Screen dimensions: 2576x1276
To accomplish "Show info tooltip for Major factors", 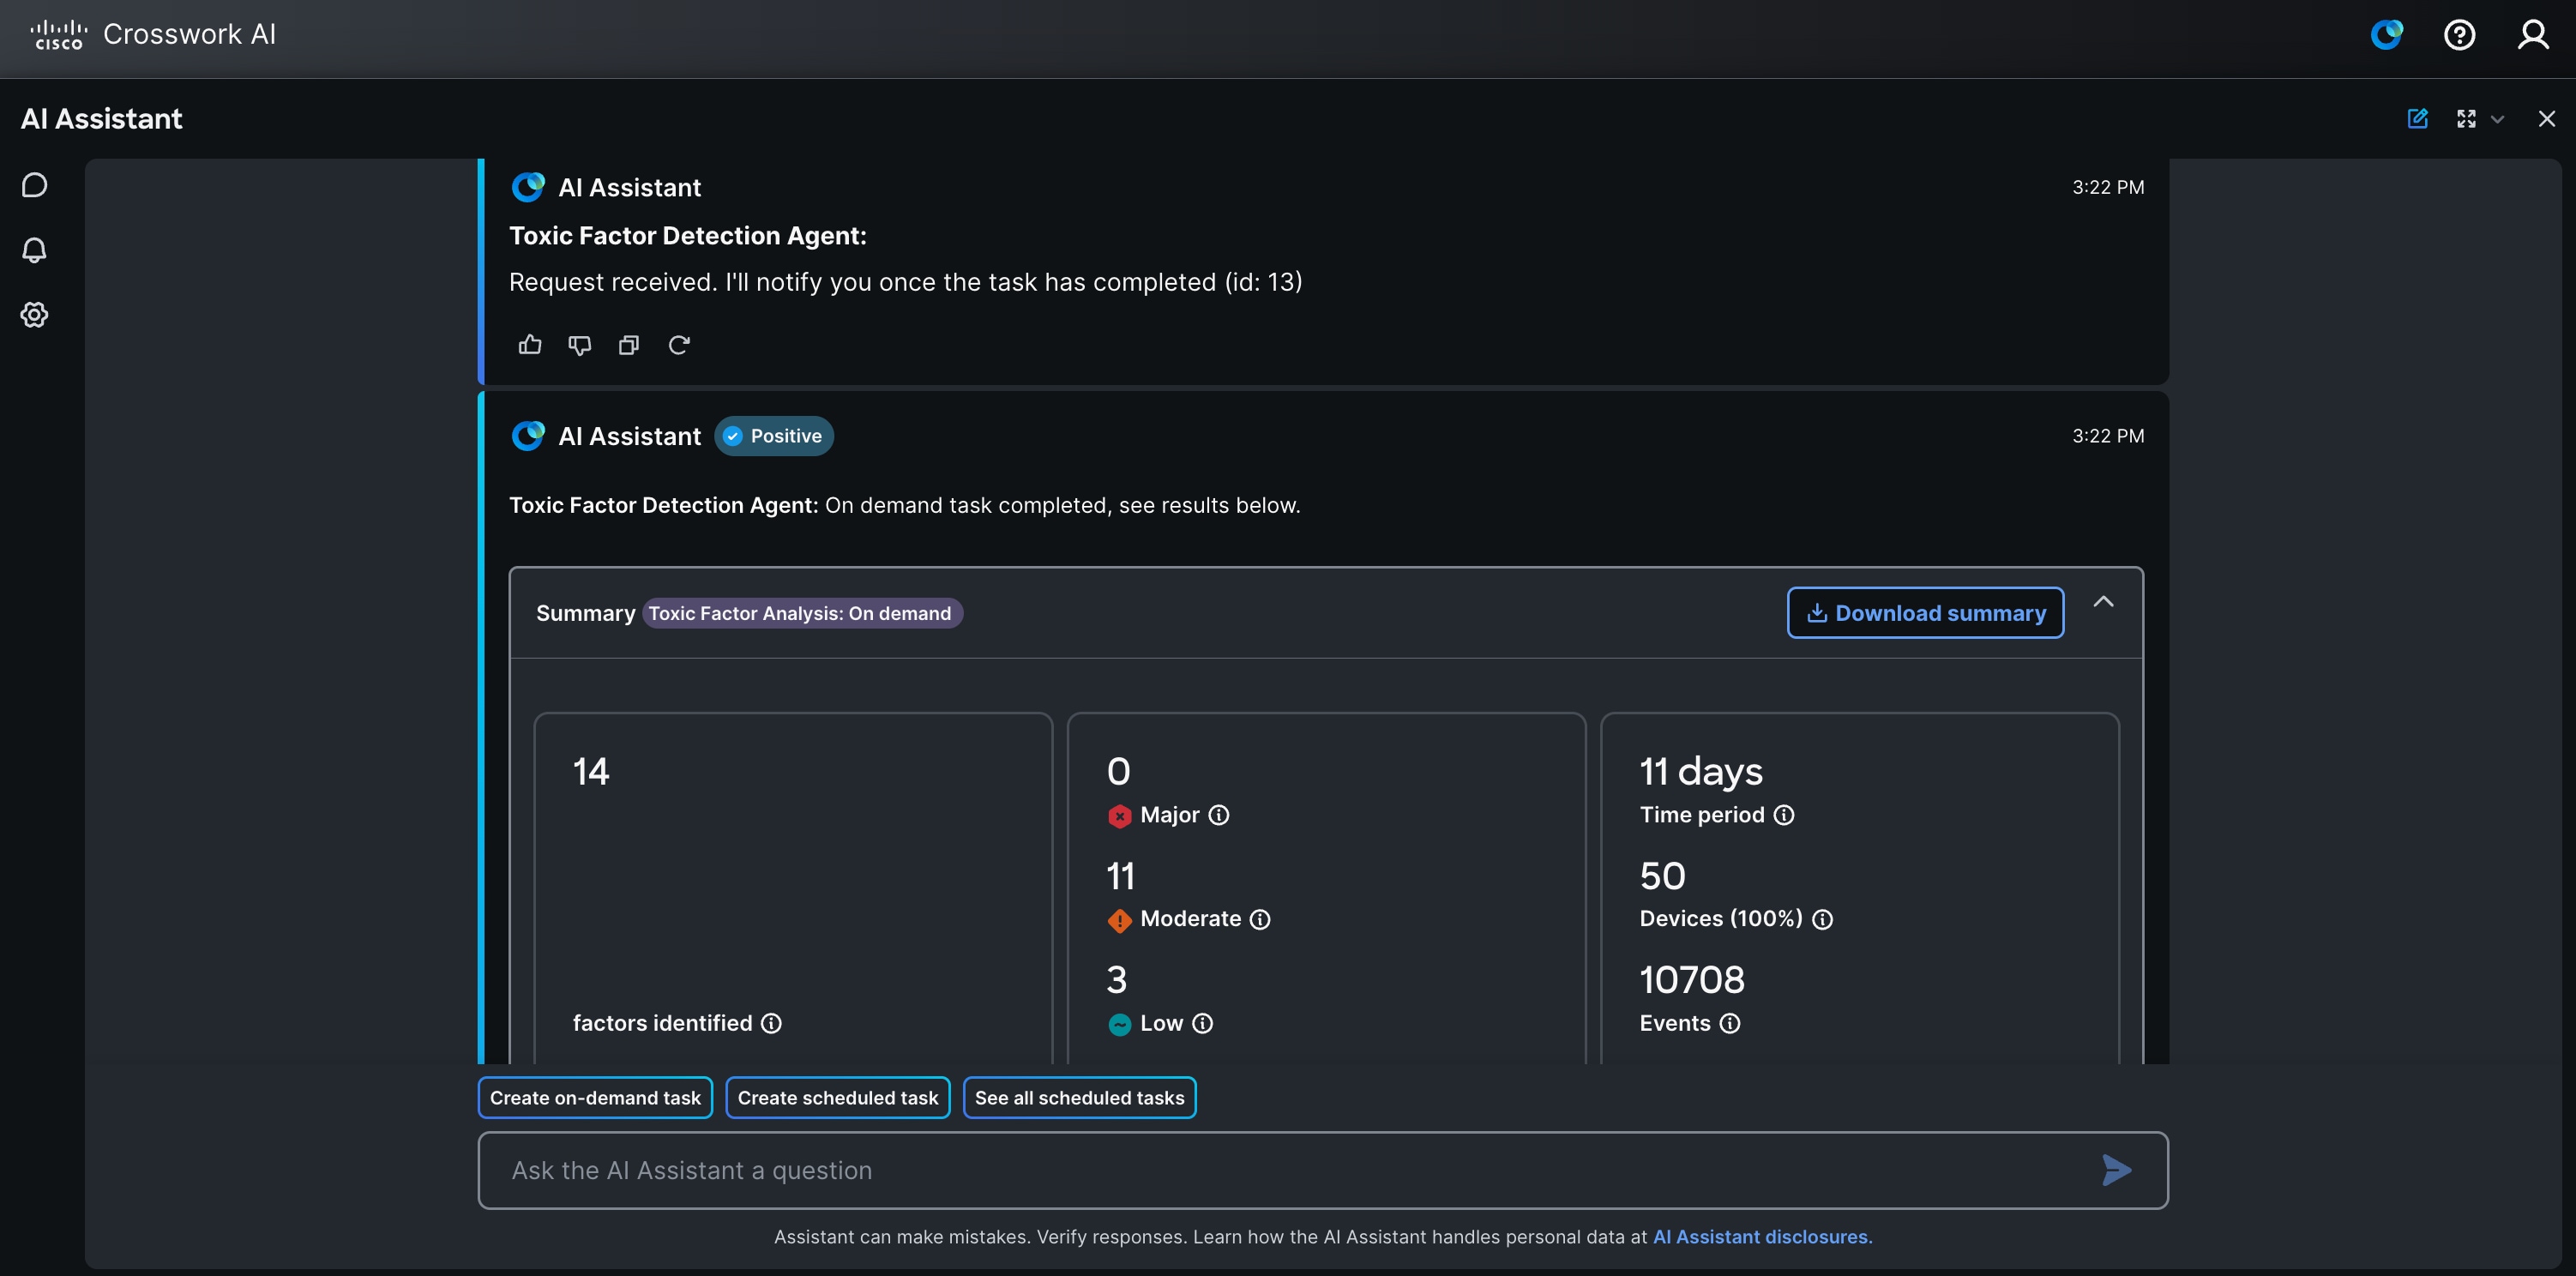I will [1219, 815].
